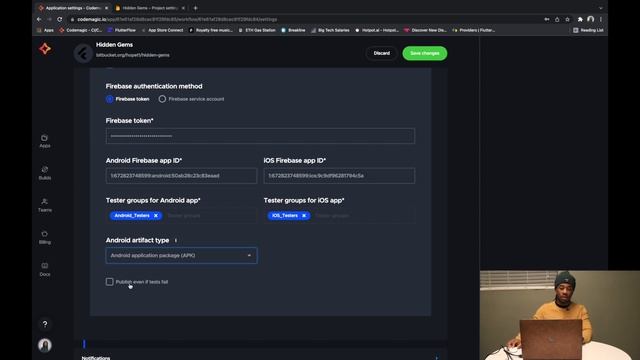
Task: Open Royalty free music bookmark
Action: click(211, 30)
